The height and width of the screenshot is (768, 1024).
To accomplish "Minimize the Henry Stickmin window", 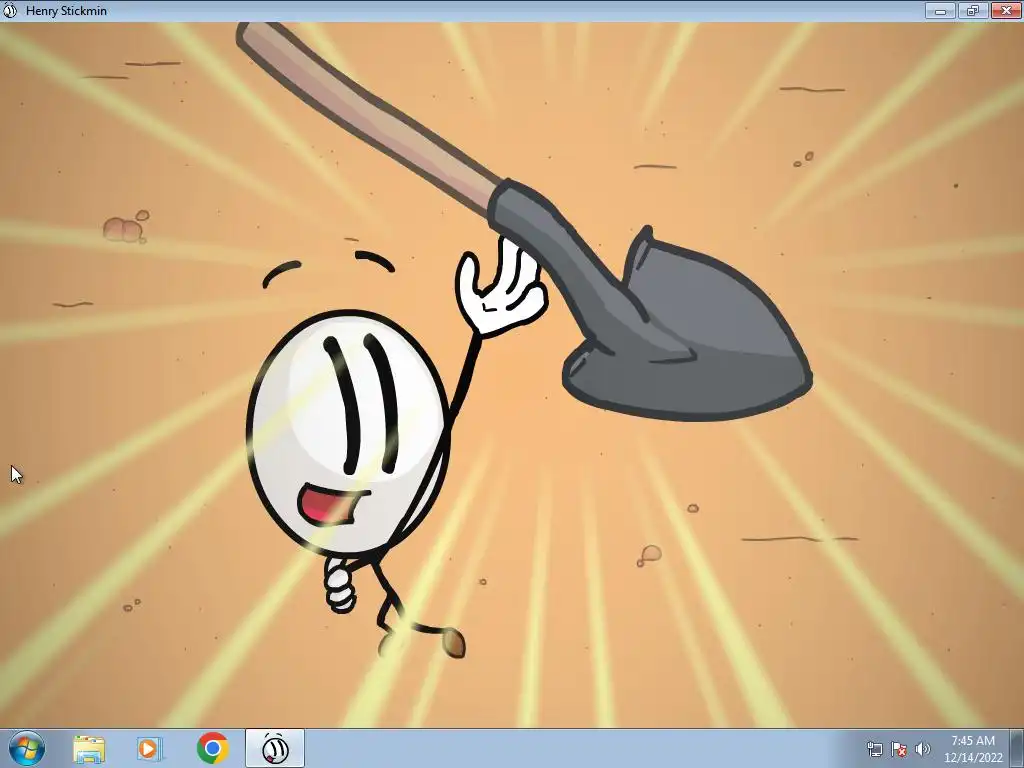I will click(940, 10).
